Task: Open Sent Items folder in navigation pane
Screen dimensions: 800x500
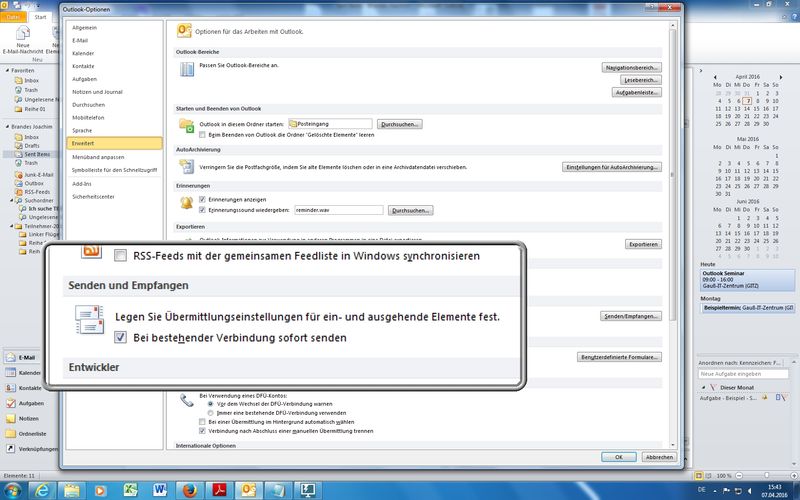Action: pyautogui.click(x=37, y=154)
